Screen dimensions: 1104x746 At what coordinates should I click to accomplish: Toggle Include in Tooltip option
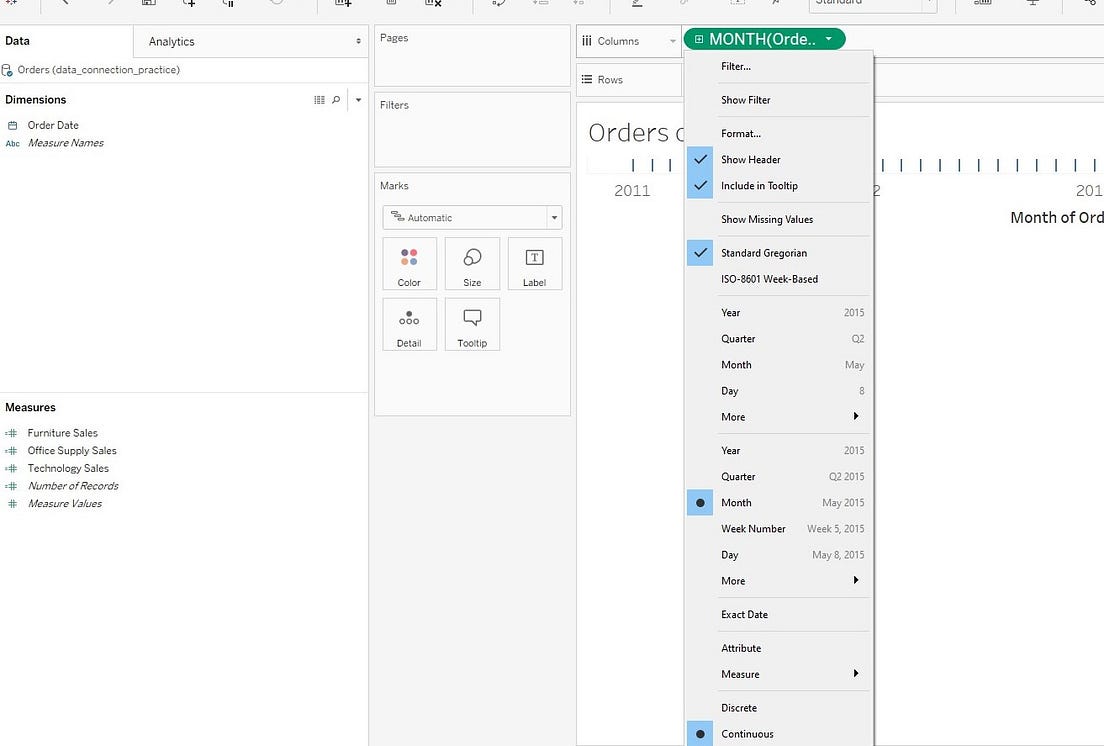[x=779, y=186]
